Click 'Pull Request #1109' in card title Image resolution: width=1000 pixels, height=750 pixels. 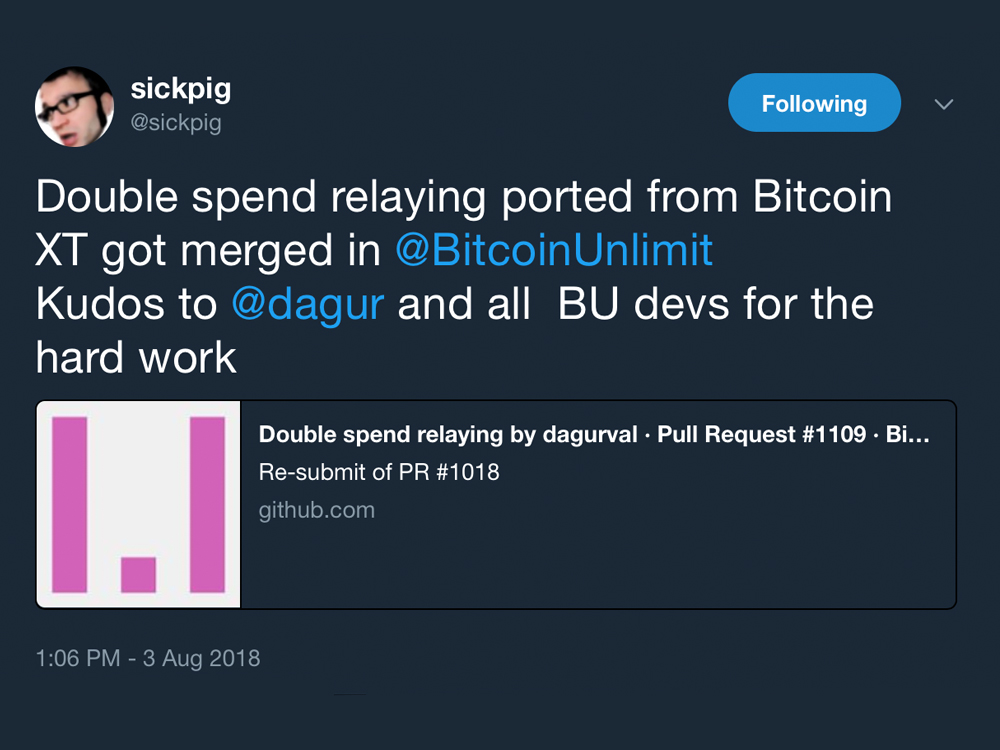761,435
